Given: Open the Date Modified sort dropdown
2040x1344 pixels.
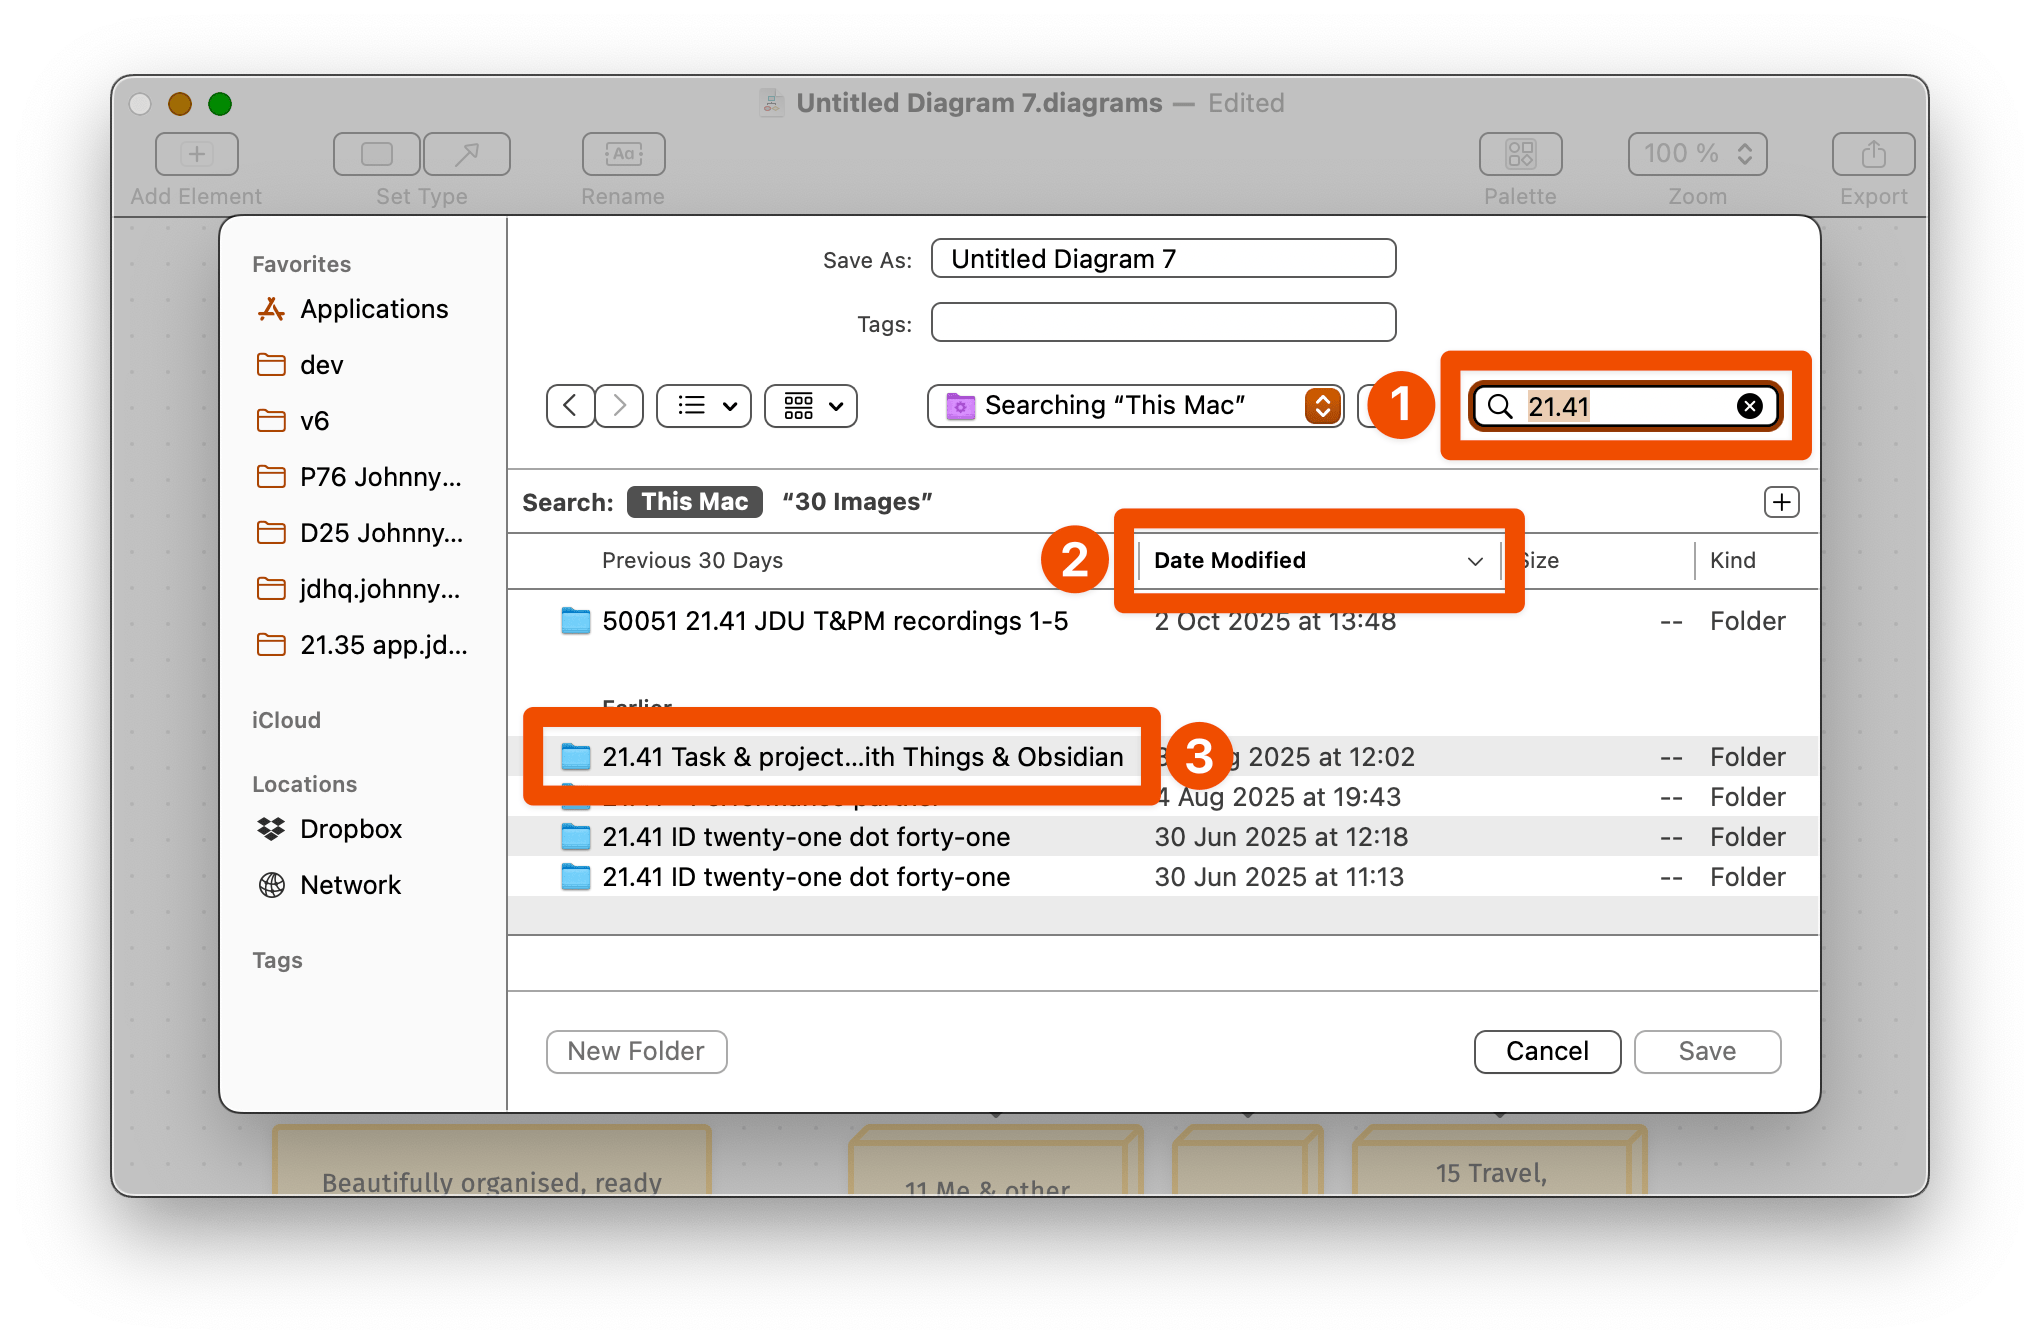Looking at the screenshot, I should click(x=1316, y=560).
